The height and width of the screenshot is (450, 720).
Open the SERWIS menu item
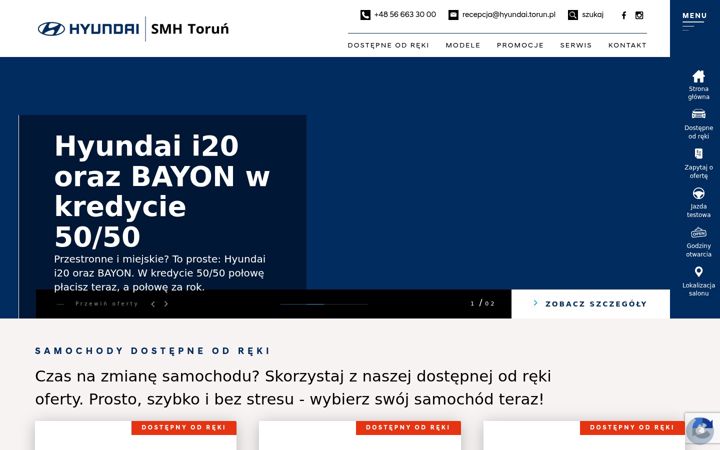pyautogui.click(x=576, y=45)
